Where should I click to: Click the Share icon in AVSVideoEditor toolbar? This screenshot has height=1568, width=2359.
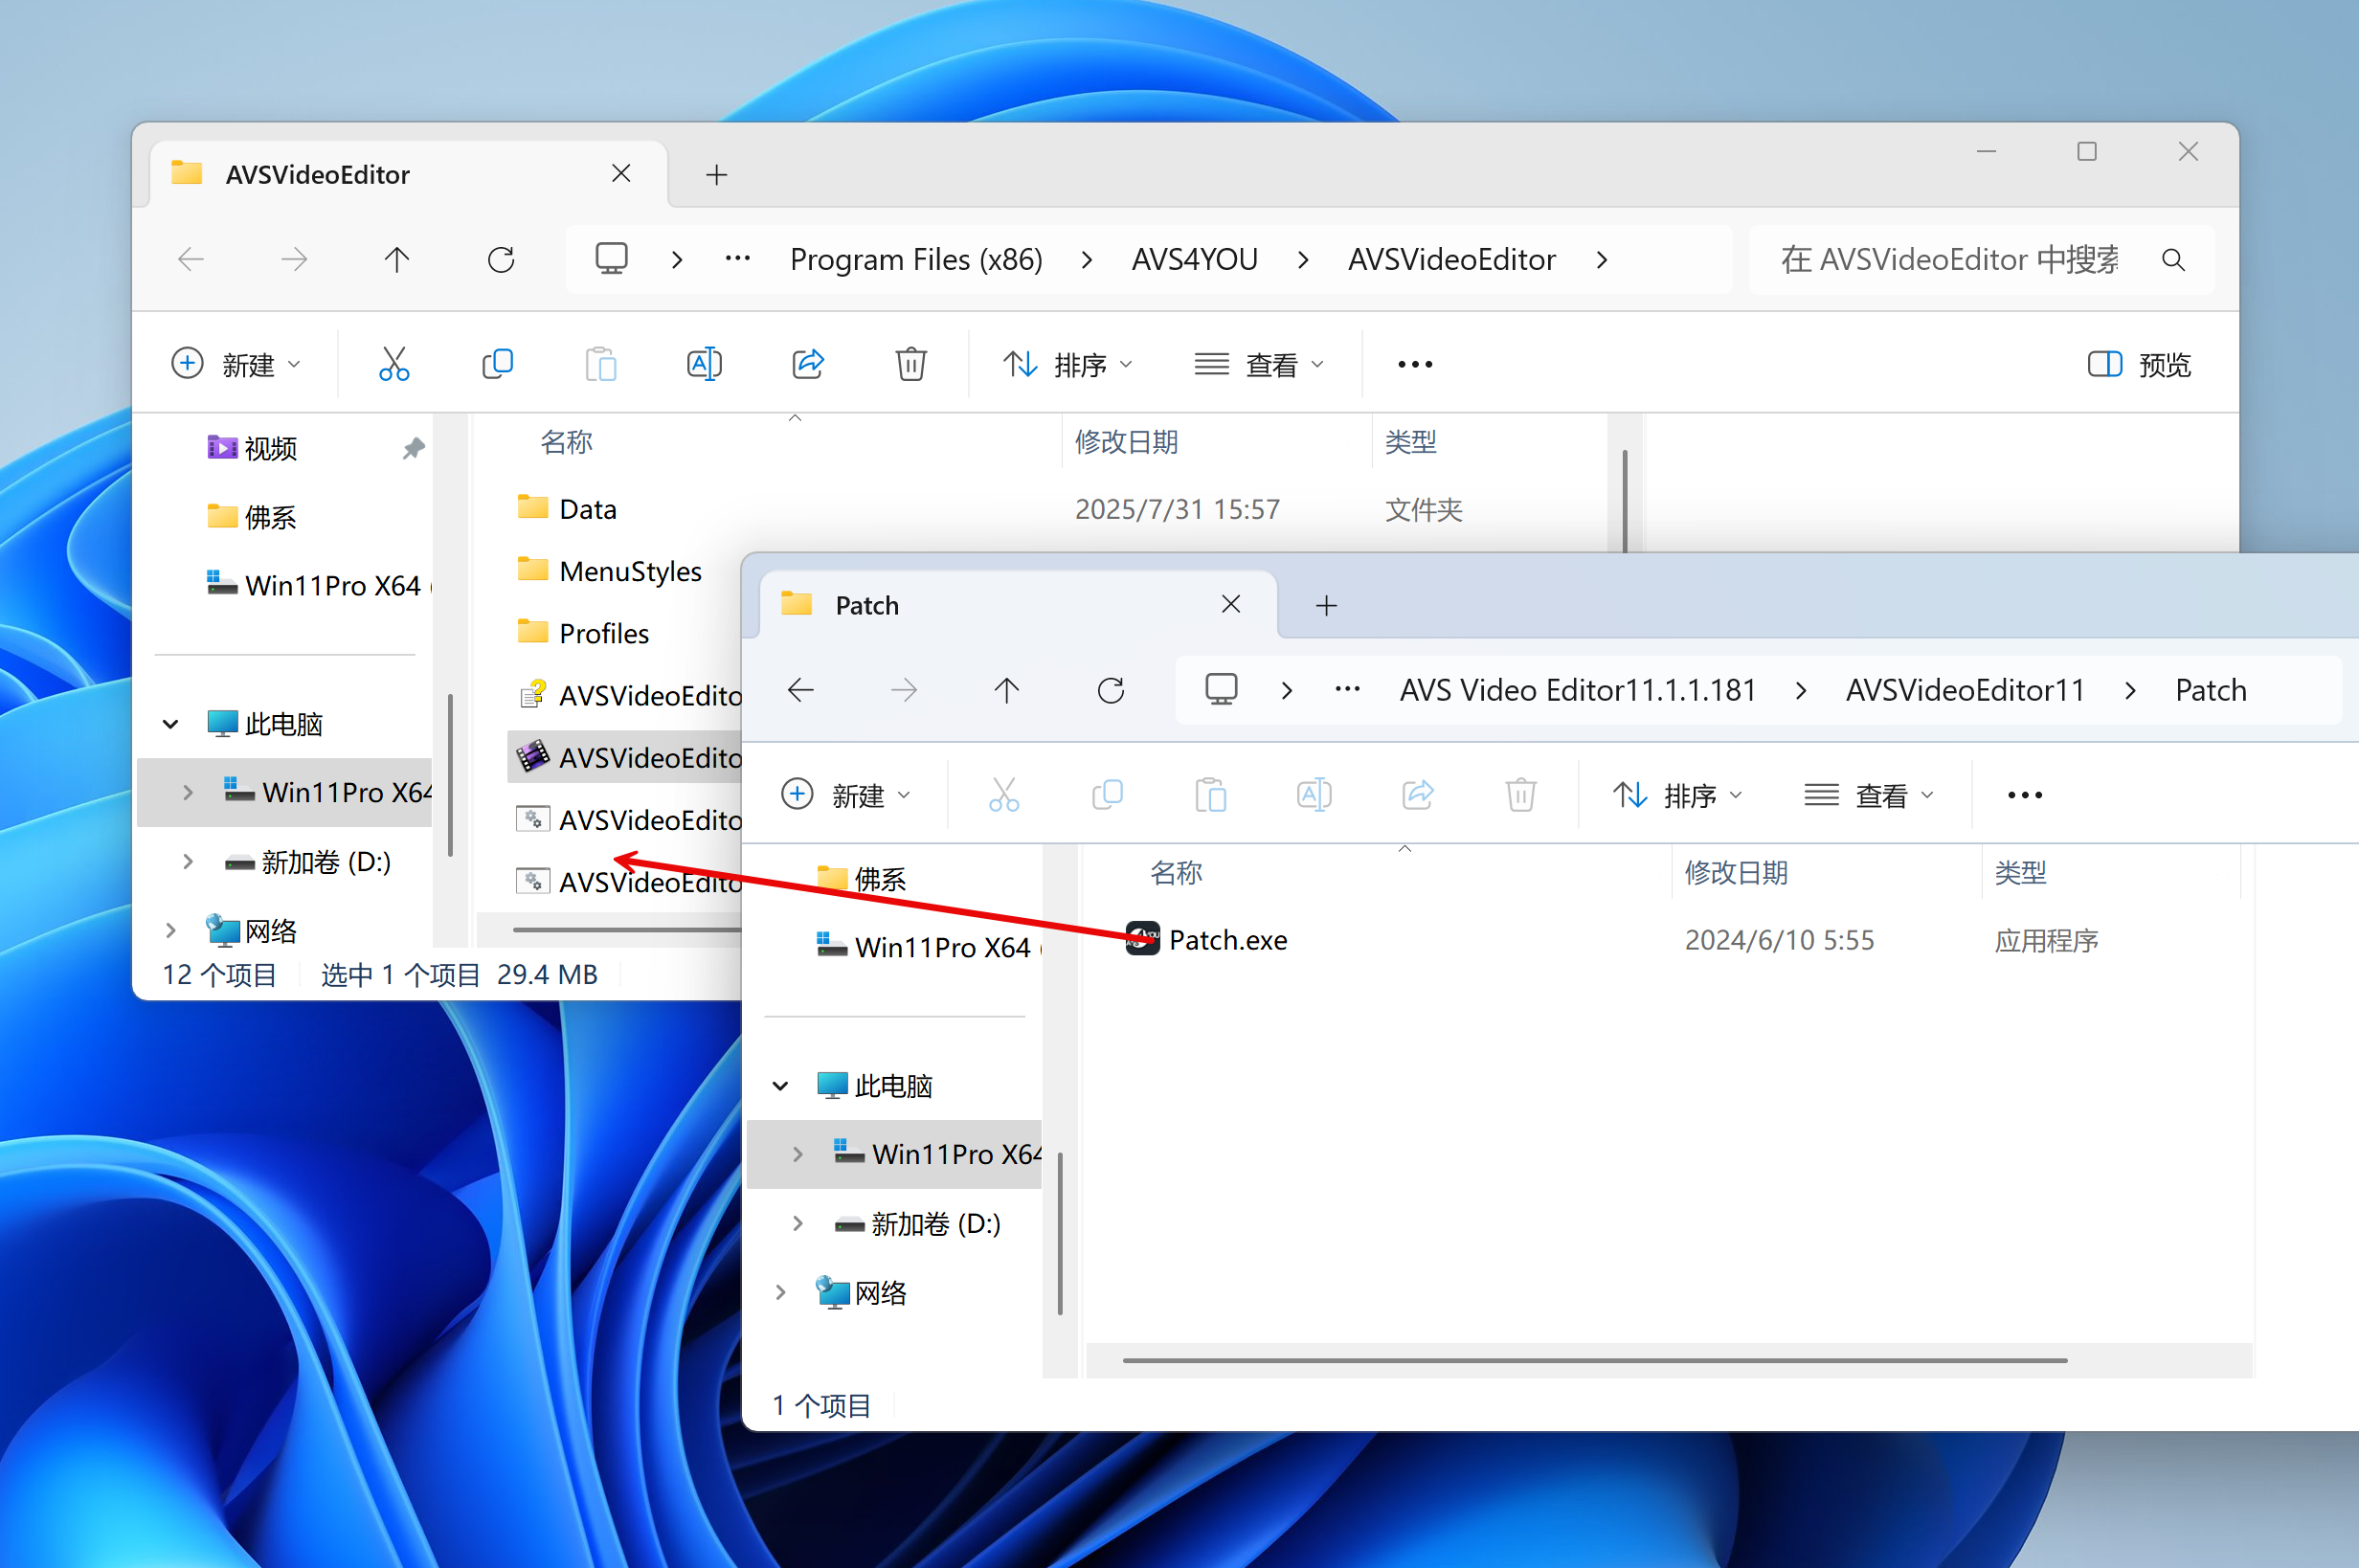(808, 364)
